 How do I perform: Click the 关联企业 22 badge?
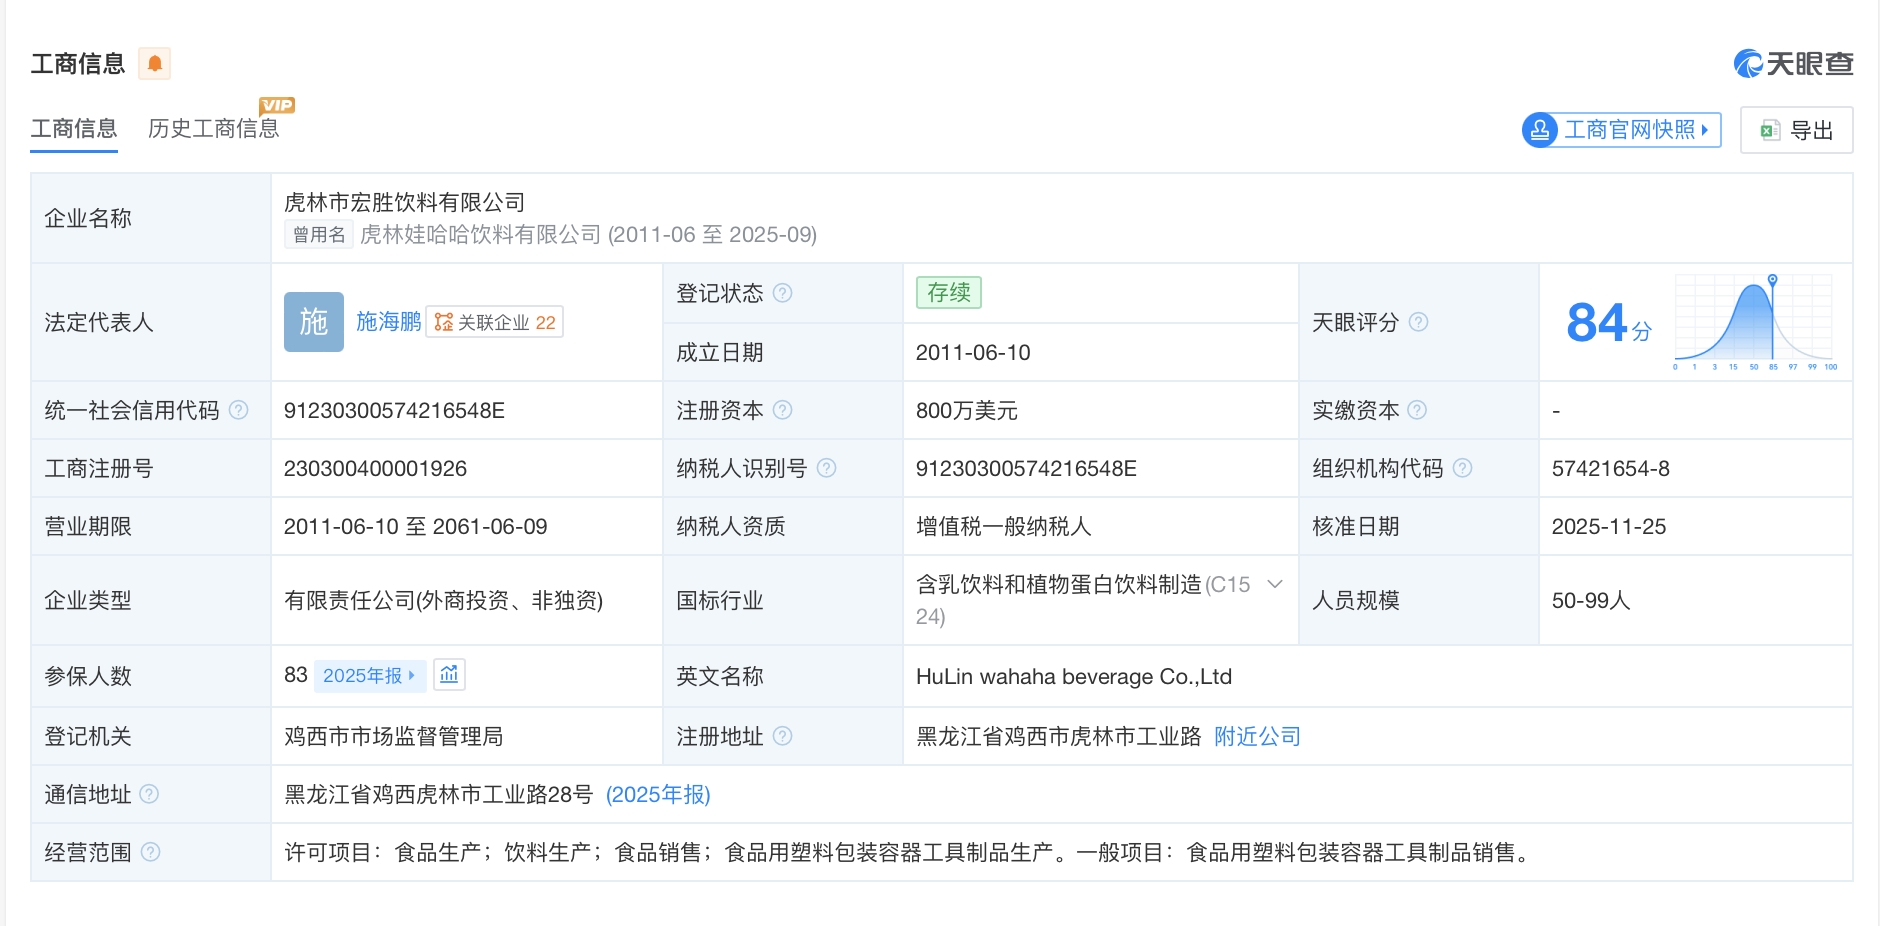[x=495, y=322]
